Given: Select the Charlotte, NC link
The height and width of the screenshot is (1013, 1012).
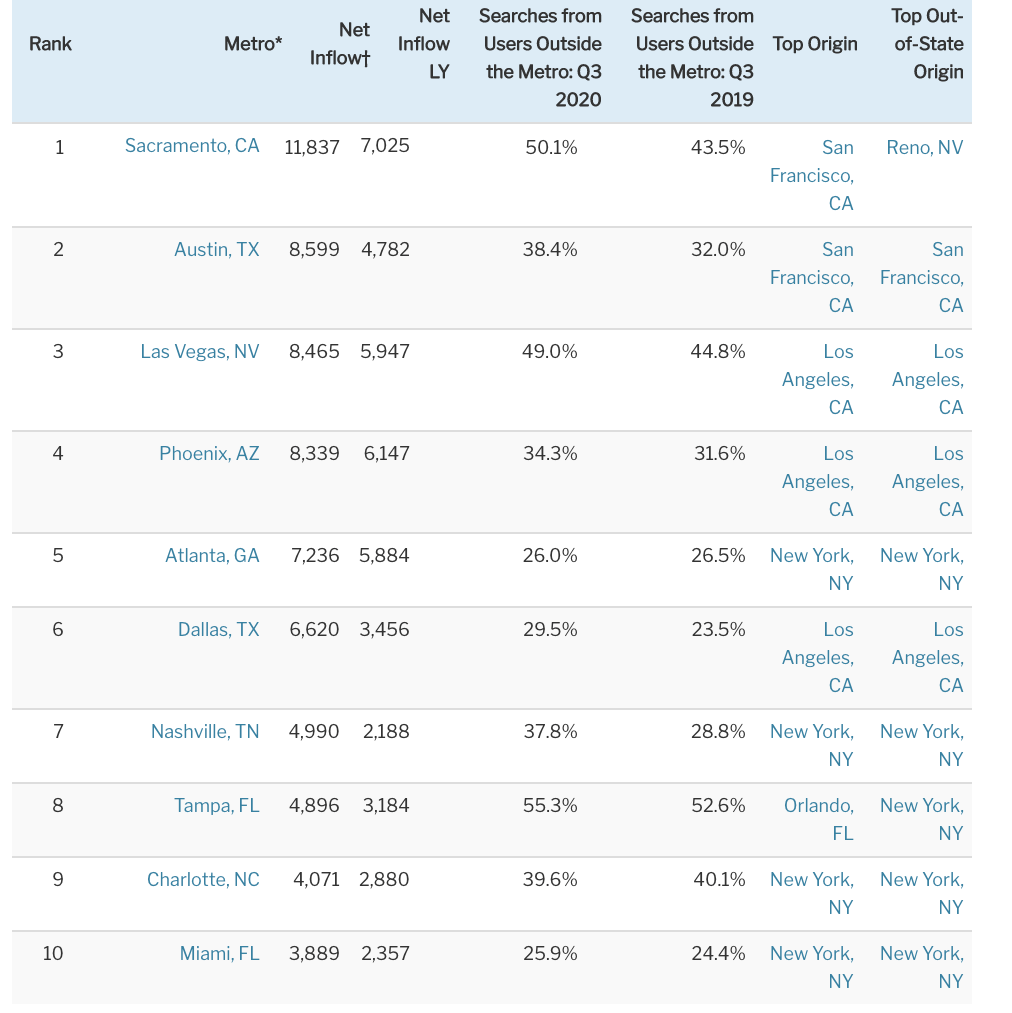Looking at the screenshot, I should click(x=203, y=879).
